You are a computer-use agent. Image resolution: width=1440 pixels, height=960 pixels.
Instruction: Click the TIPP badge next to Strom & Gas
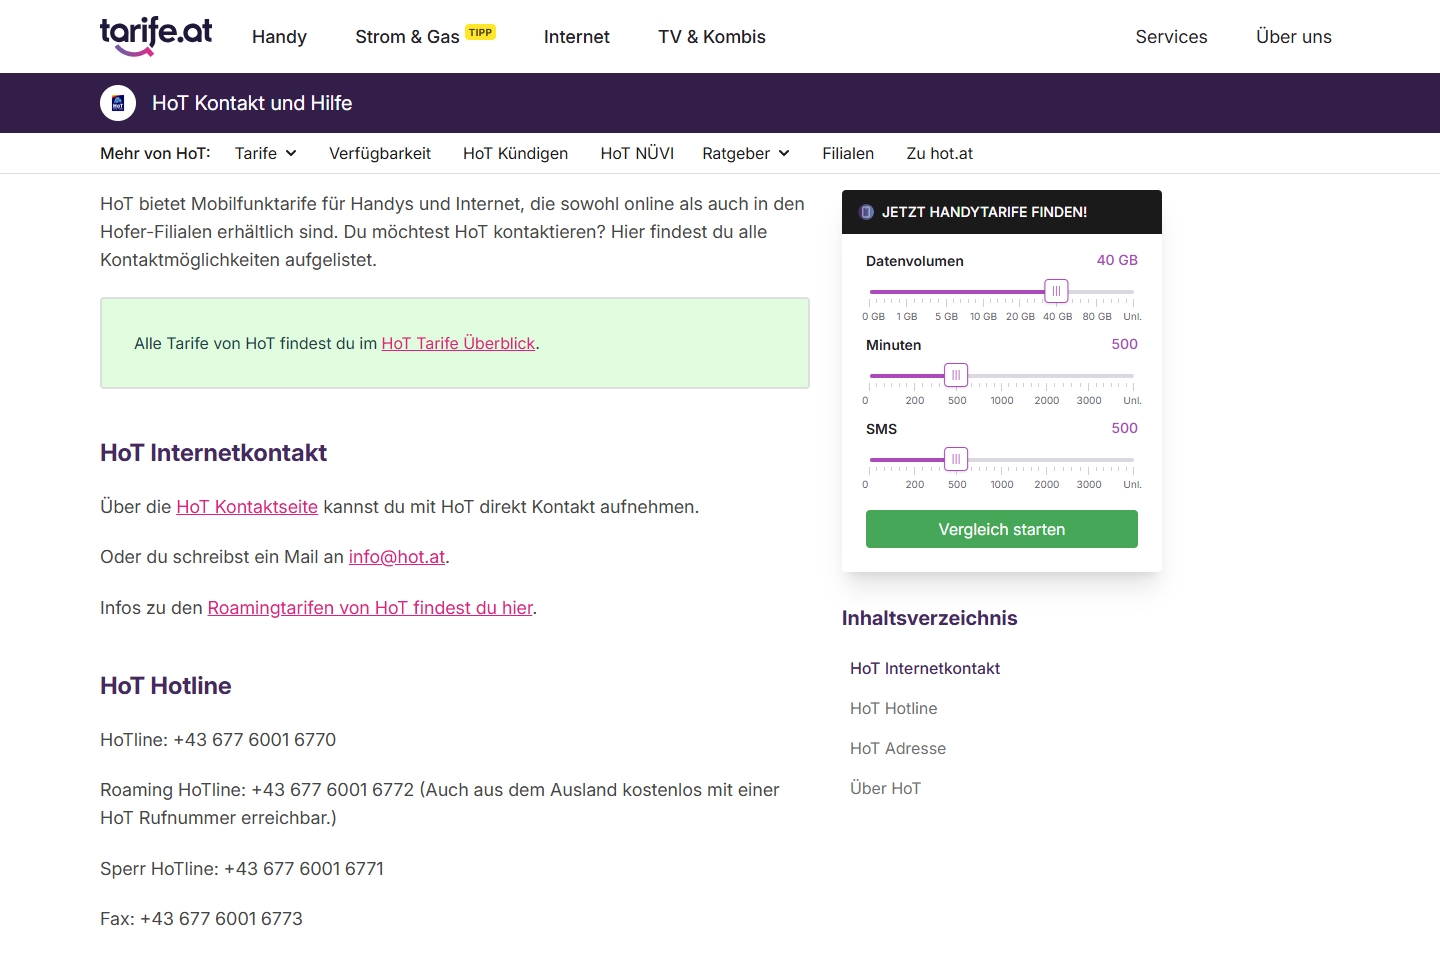pos(480,33)
